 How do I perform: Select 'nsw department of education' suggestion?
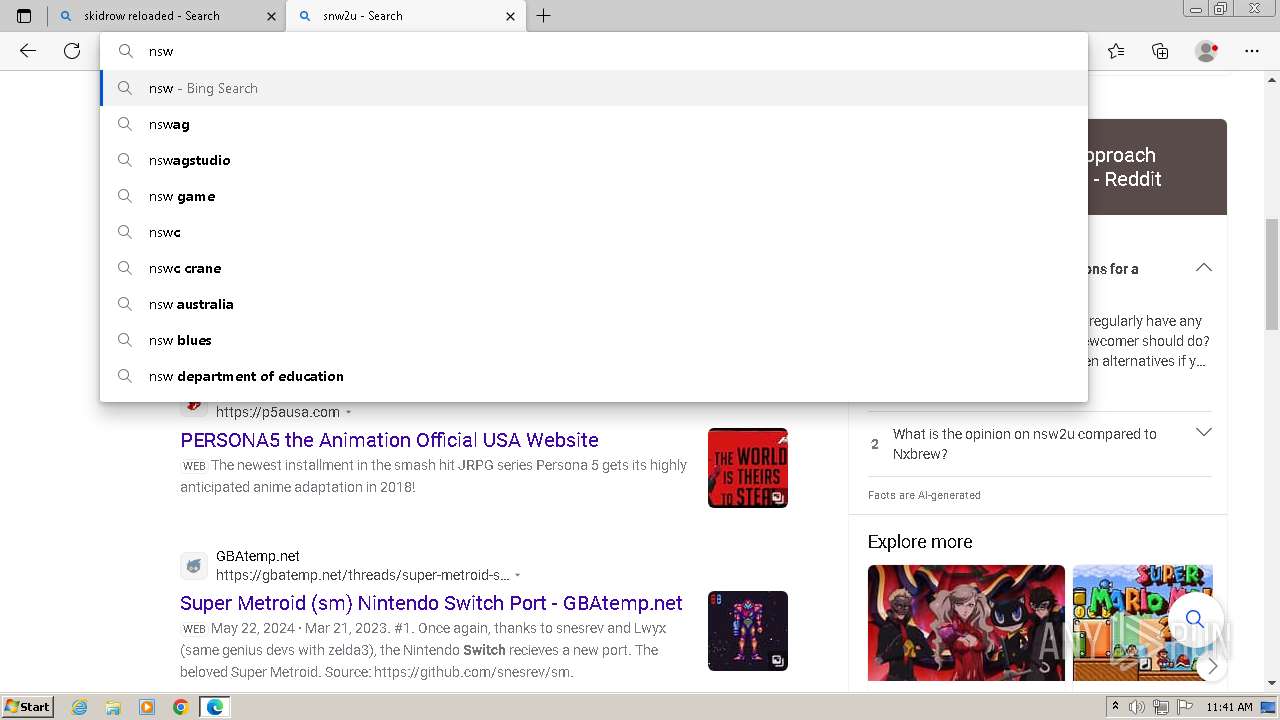point(594,376)
